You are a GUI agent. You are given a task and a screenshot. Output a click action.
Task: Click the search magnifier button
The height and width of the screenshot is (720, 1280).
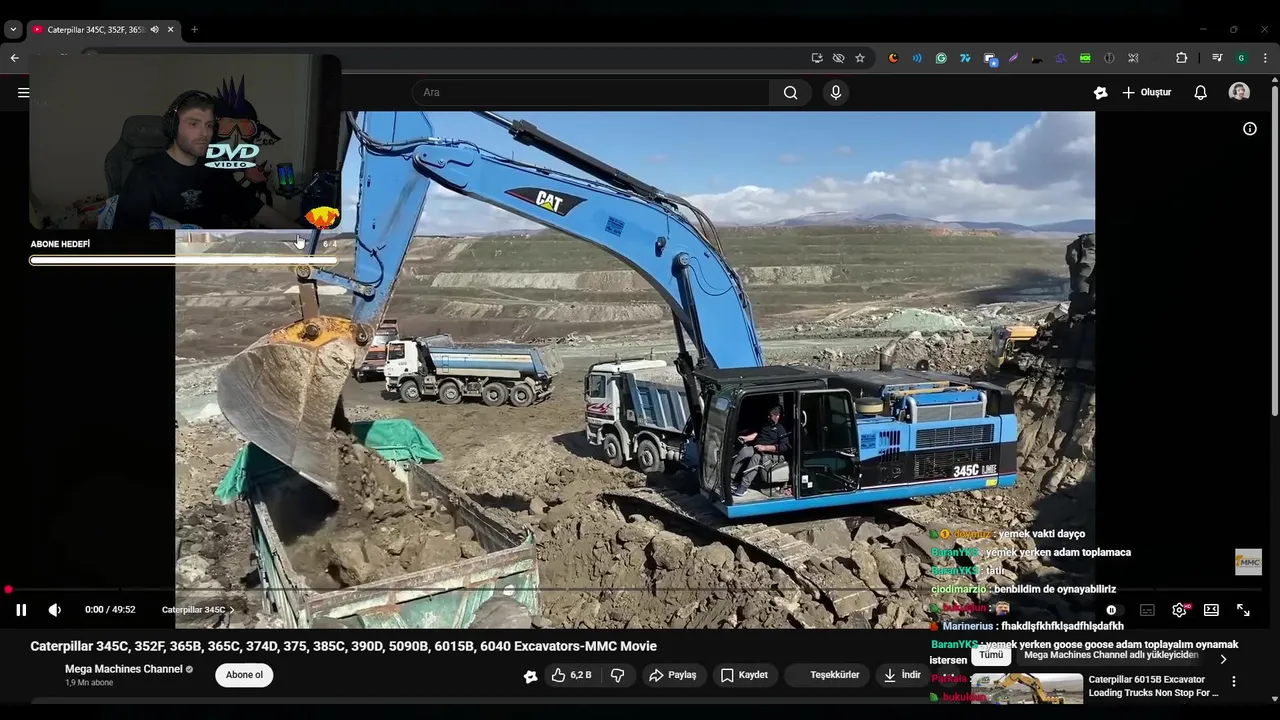790,93
